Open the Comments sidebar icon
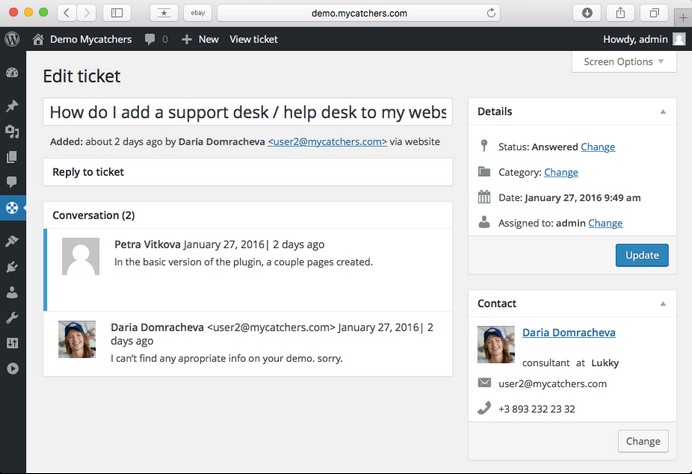692x474 pixels. tap(12, 182)
